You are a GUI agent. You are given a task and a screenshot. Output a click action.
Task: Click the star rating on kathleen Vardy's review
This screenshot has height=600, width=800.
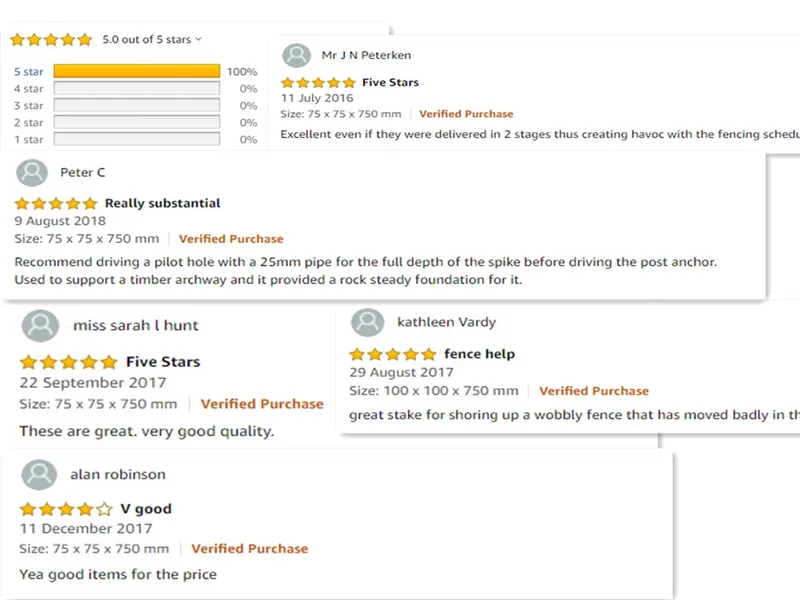[x=392, y=355]
